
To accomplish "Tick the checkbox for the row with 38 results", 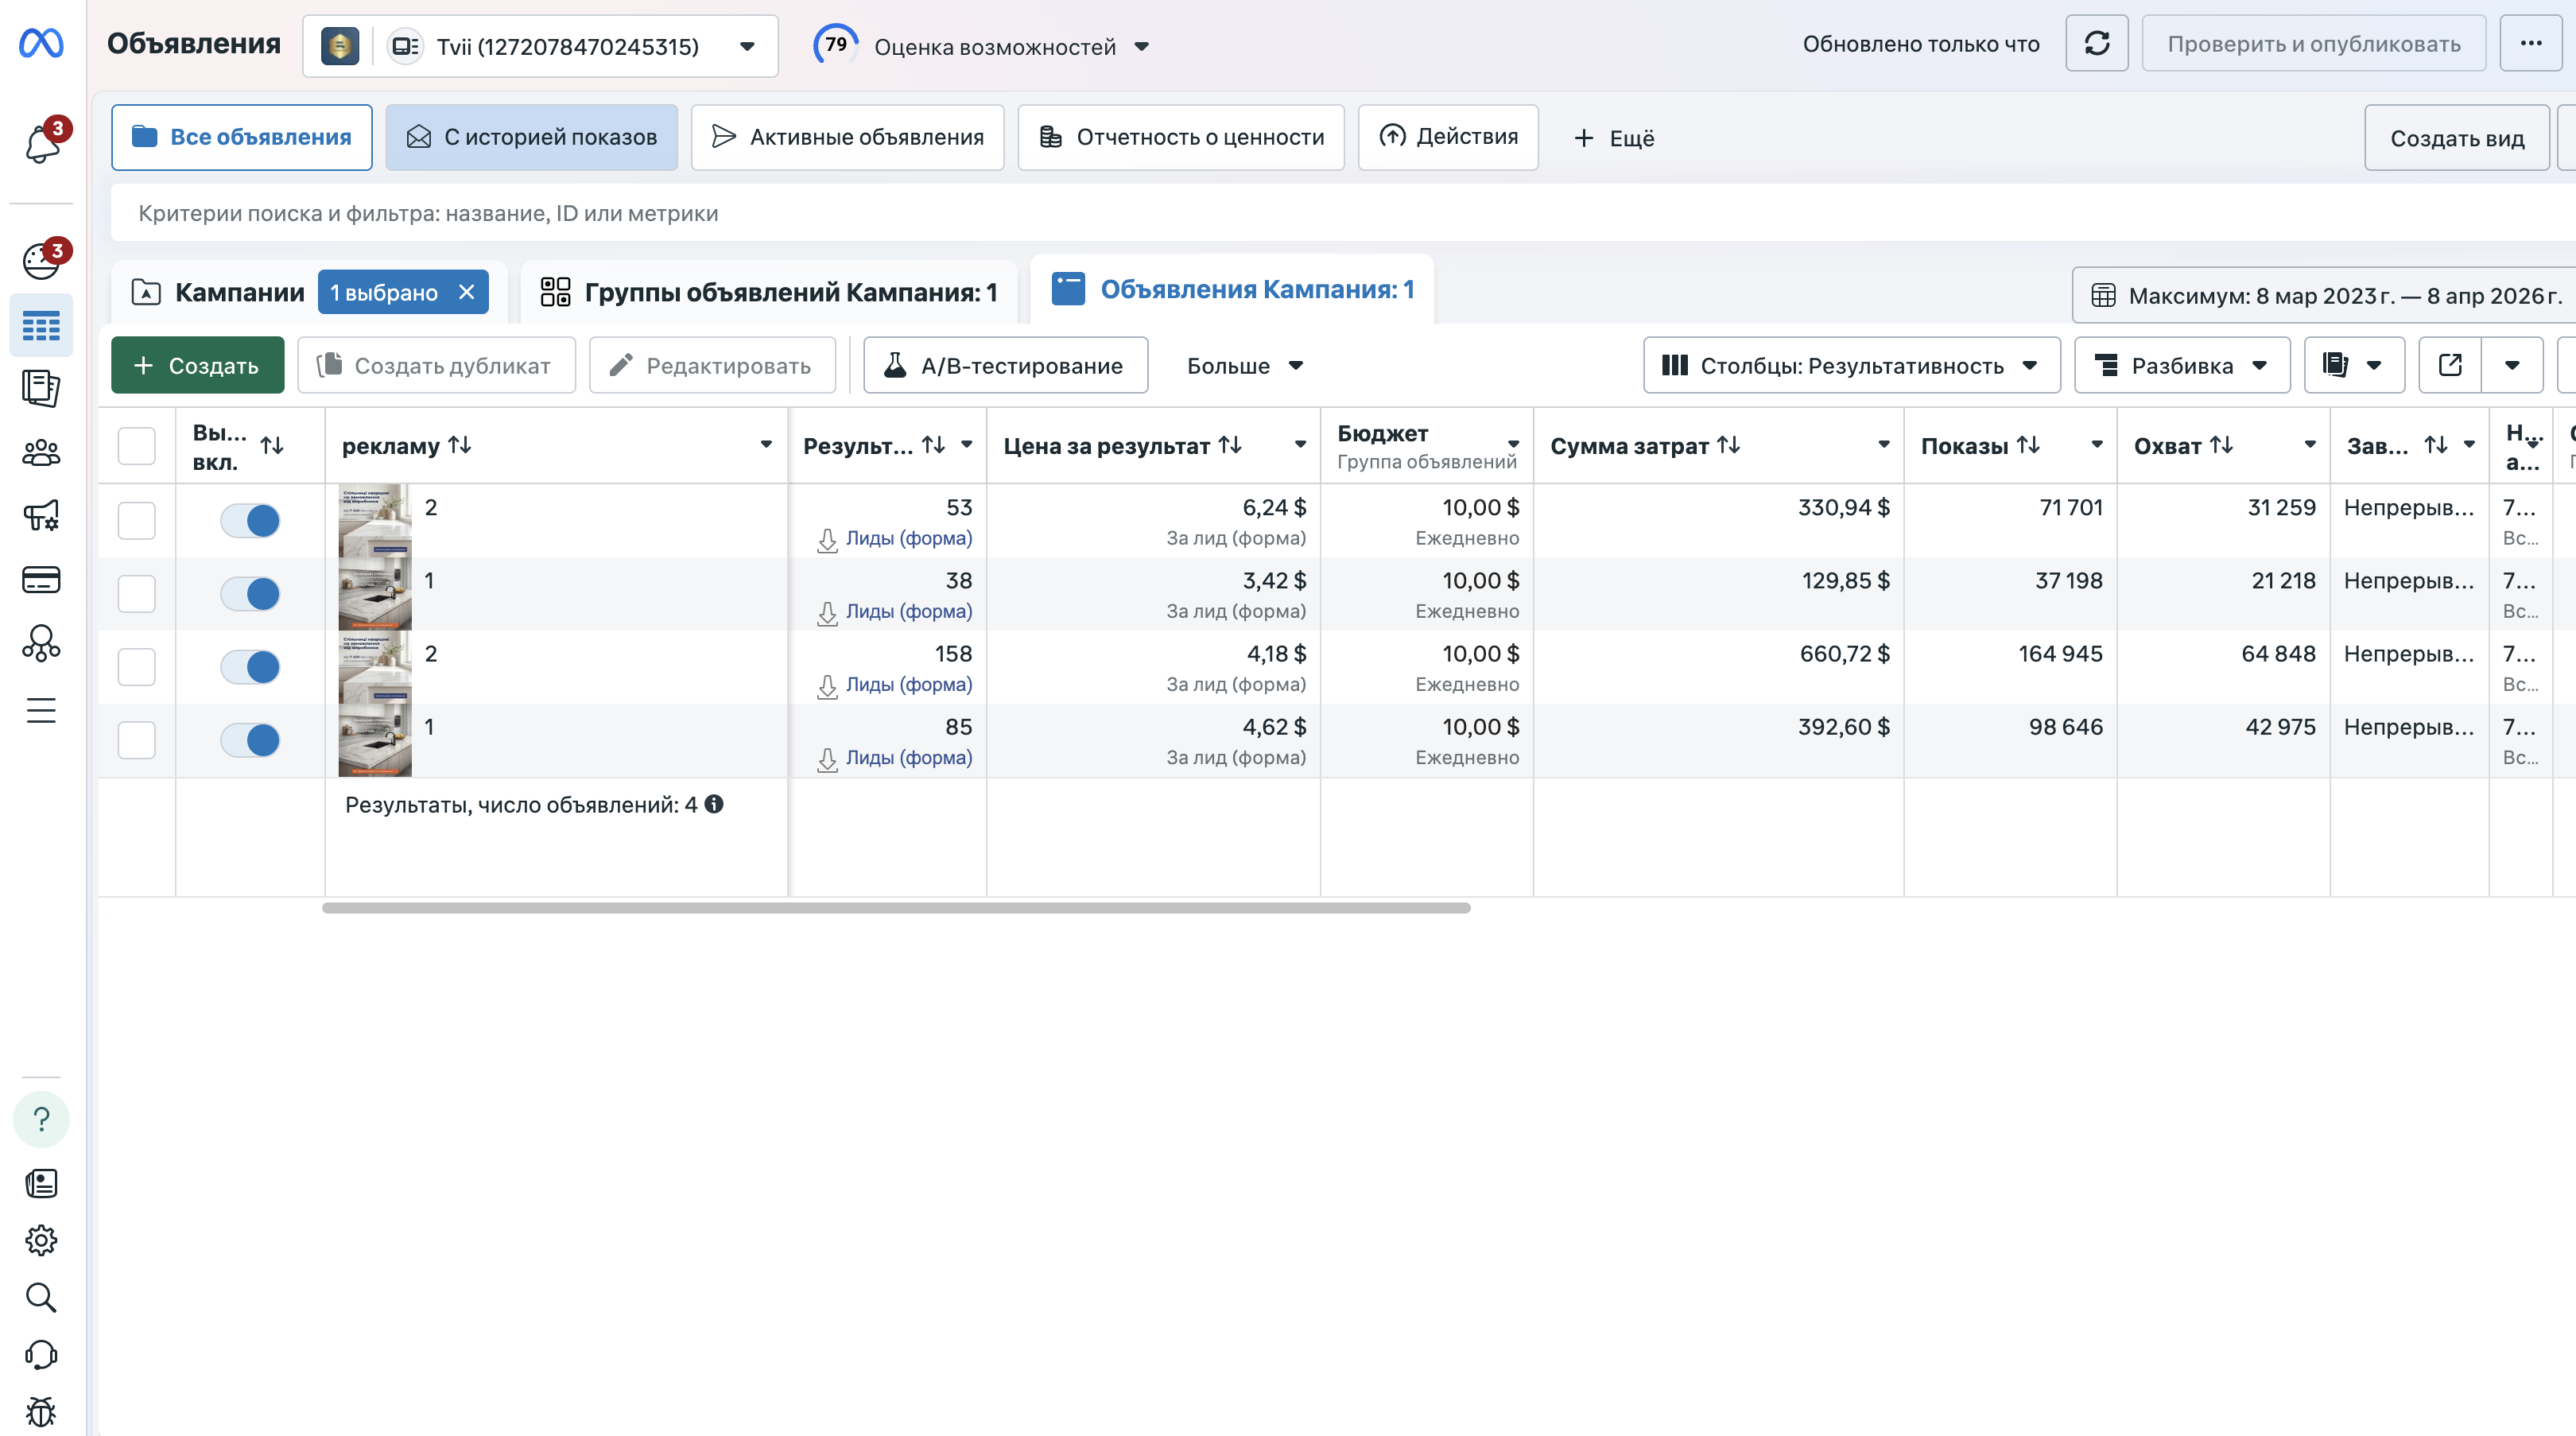I will 137,594.
